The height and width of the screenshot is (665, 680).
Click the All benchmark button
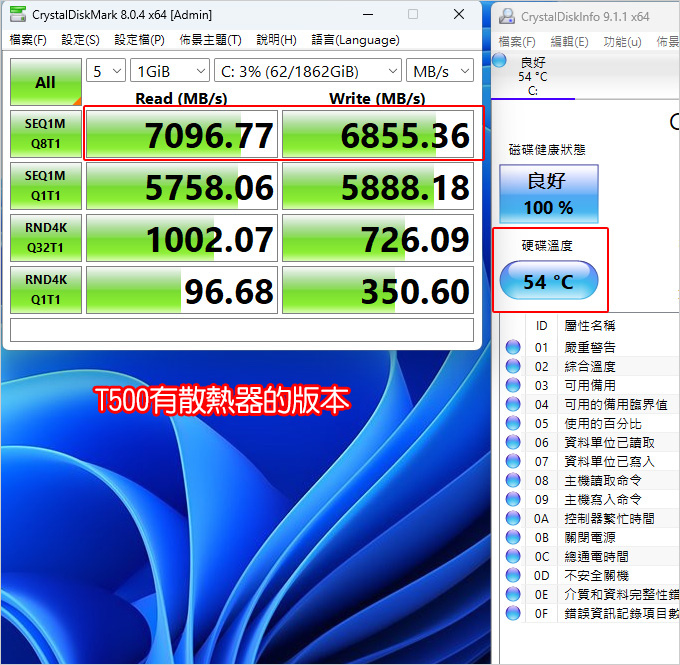[46, 82]
